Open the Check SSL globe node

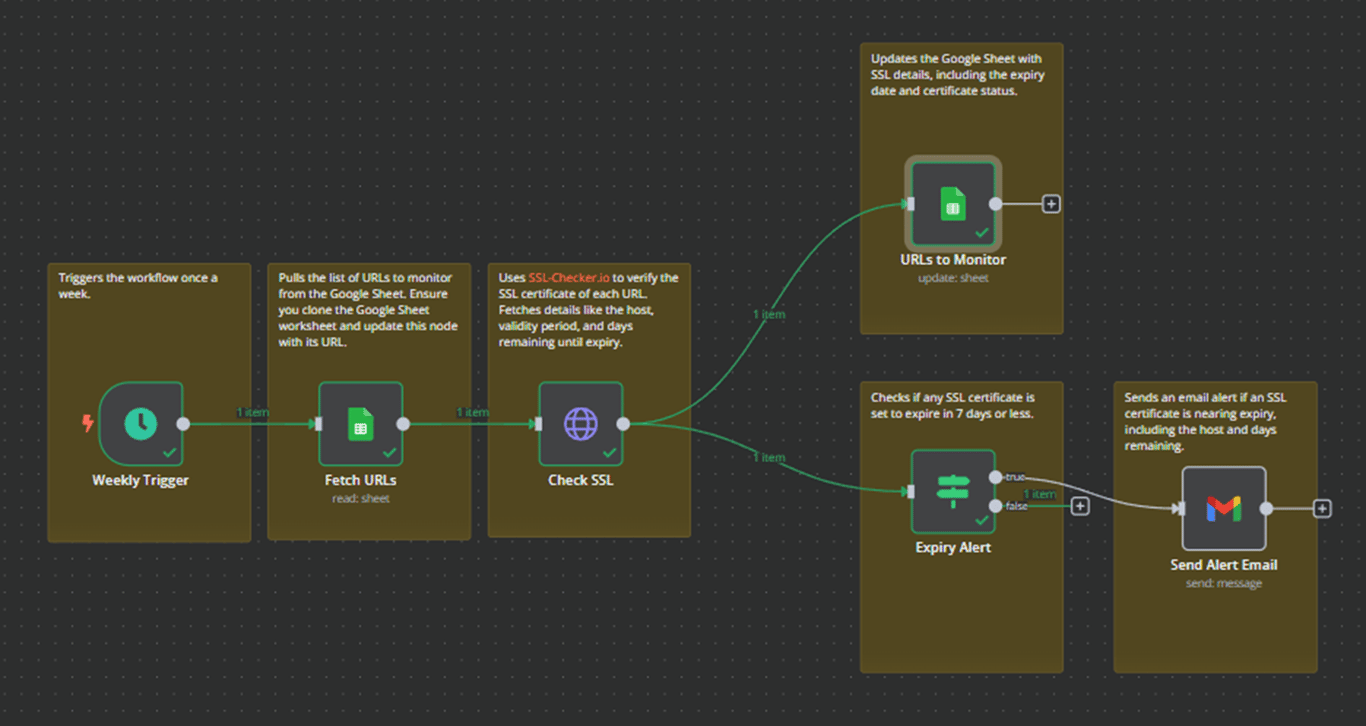(581, 424)
